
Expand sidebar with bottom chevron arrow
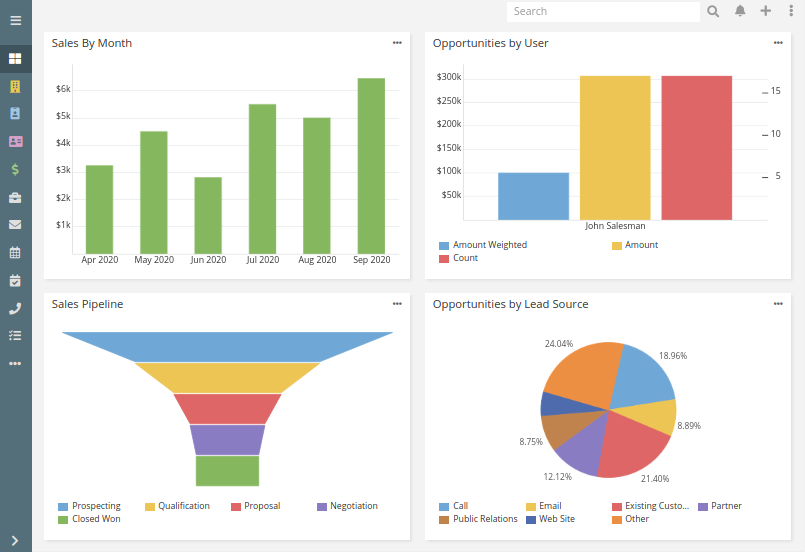pyautogui.click(x=15, y=540)
